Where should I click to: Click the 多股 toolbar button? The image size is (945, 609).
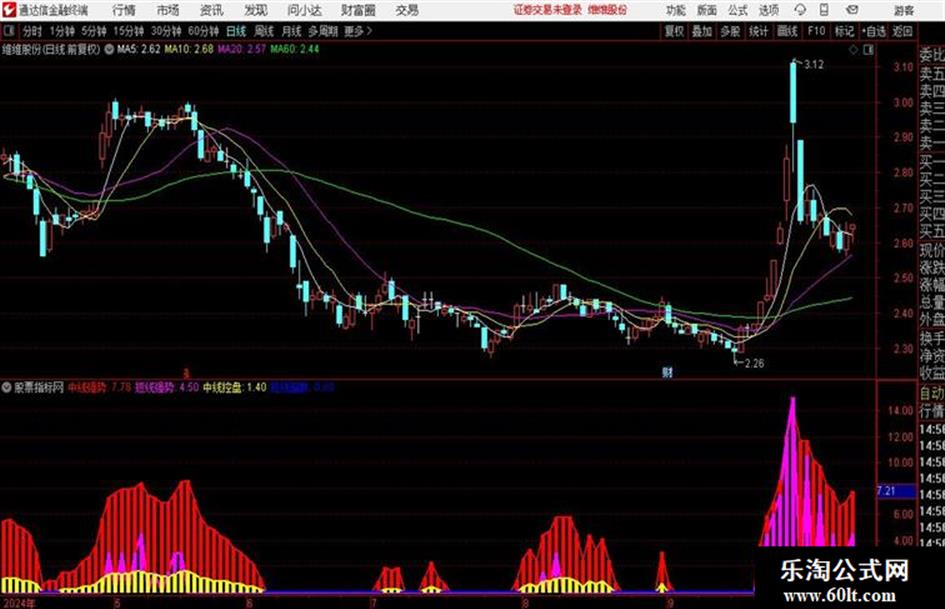[730, 31]
